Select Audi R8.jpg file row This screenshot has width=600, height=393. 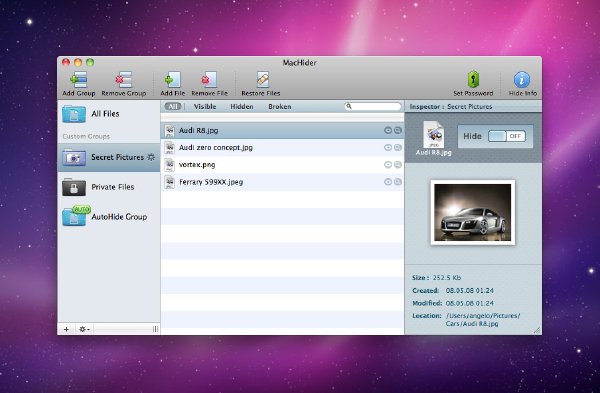[x=282, y=130]
